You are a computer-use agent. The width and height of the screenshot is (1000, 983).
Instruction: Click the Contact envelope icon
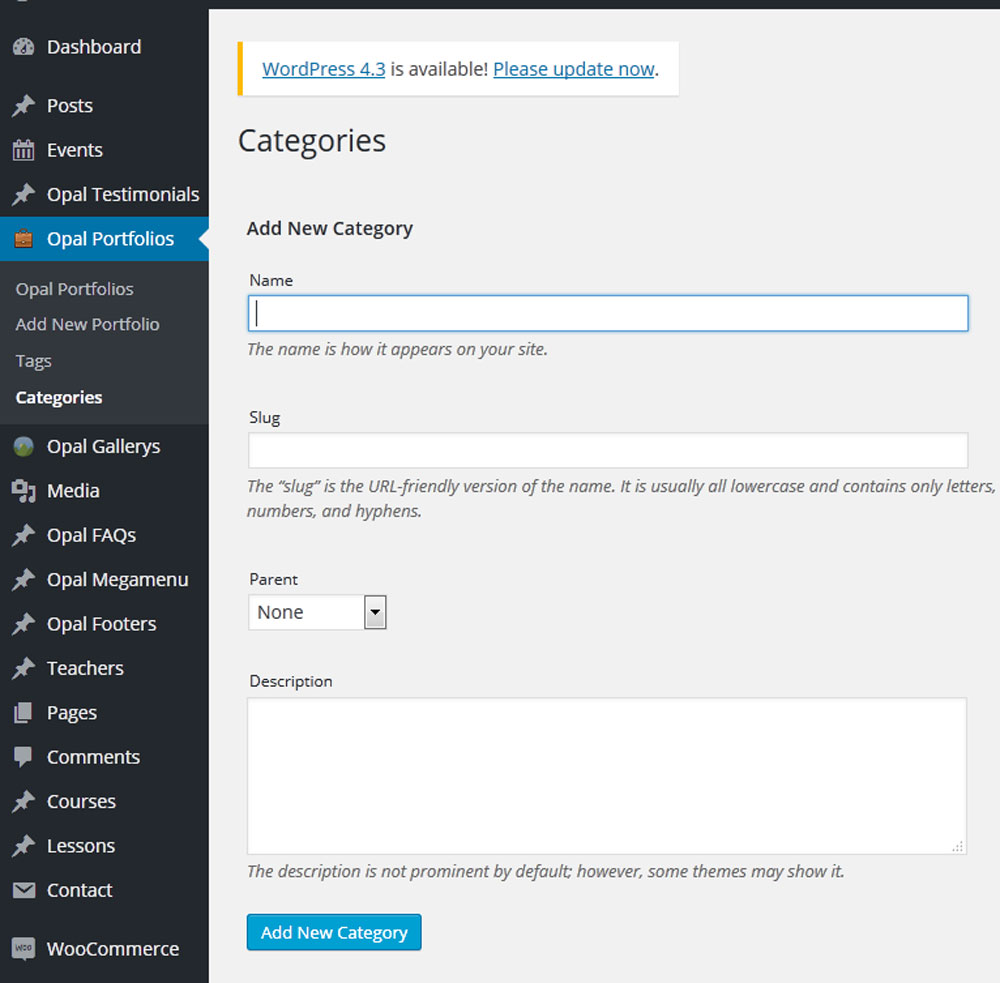pyautogui.click(x=23, y=890)
